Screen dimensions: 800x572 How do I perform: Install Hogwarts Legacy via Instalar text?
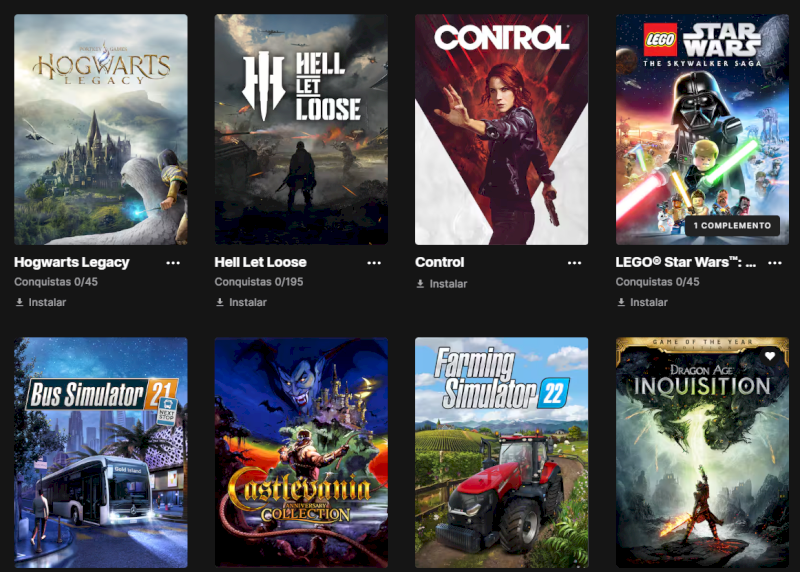[47, 302]
